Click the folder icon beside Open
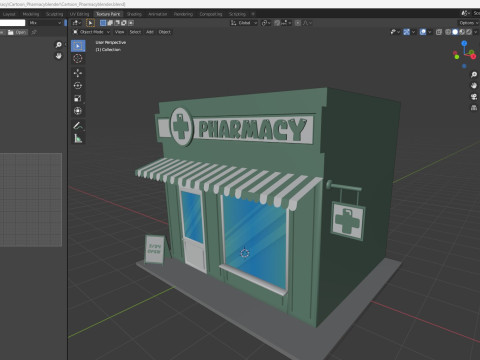Screen dimensions: 480x360 (x=11, y=32)
